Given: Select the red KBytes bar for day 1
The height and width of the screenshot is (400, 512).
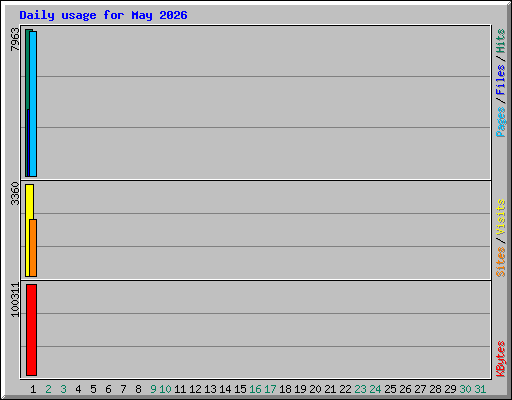Looking at the screenshot, I should [x=31, y=330].
